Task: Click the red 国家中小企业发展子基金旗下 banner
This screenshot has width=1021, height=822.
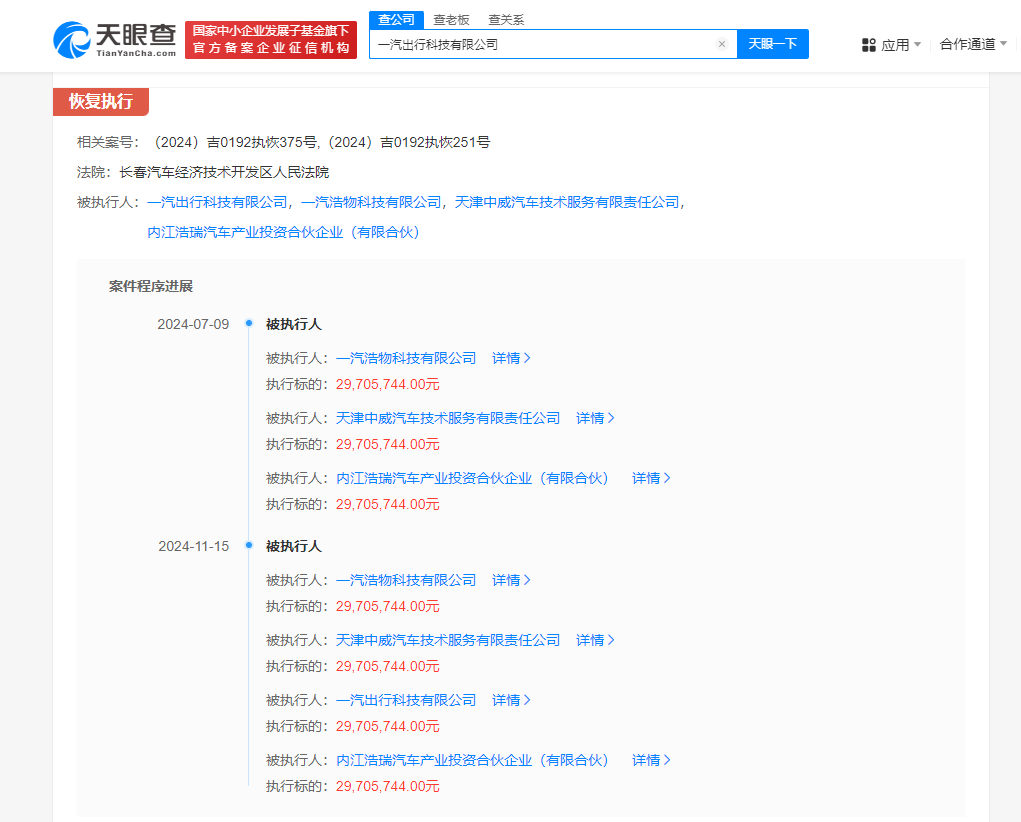Action: (x=271, y=40)
